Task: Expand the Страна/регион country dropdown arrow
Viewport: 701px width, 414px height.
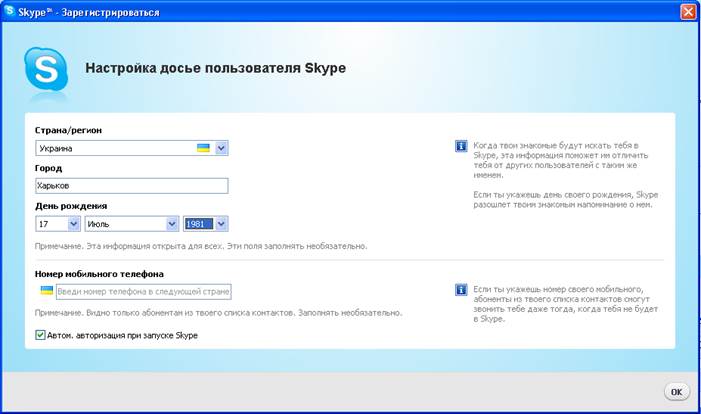Action: (x=222, y=148)
